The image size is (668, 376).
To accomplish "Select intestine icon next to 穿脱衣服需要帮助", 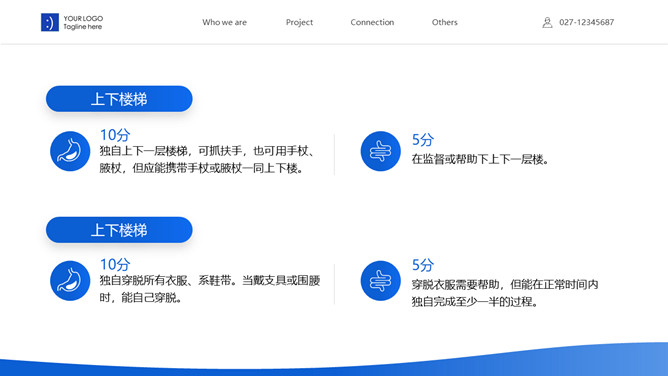I will [380, 281].
